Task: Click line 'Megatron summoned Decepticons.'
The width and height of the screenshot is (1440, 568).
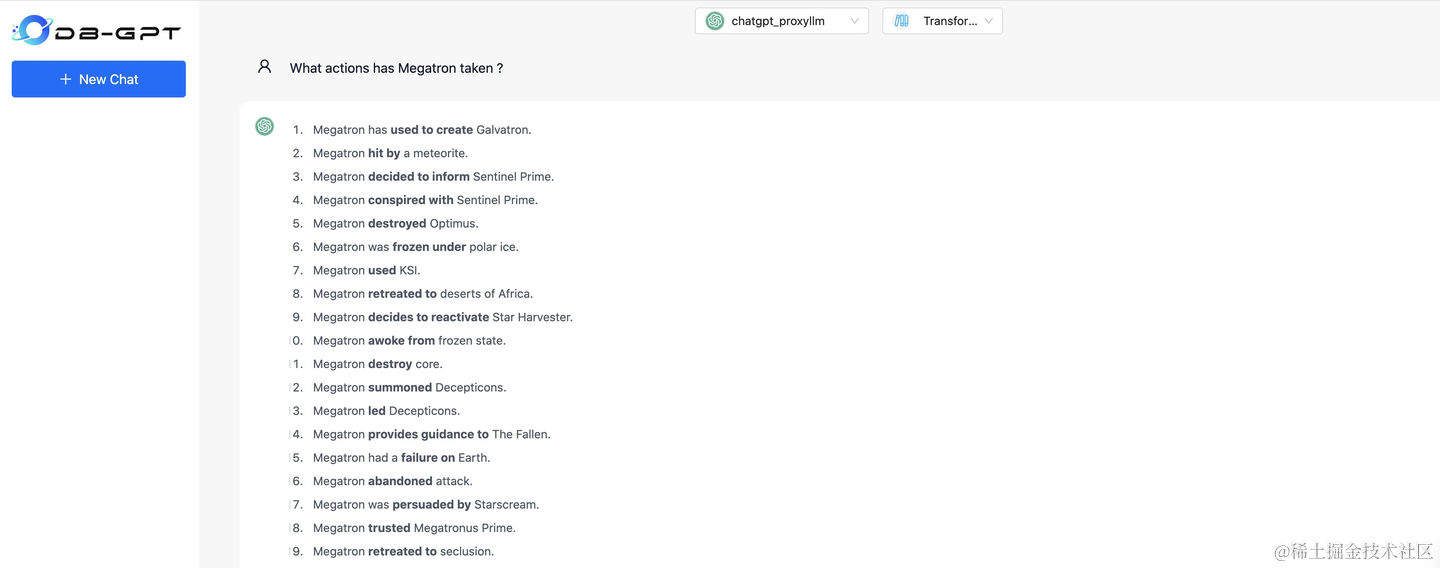Action: (410, 388)
